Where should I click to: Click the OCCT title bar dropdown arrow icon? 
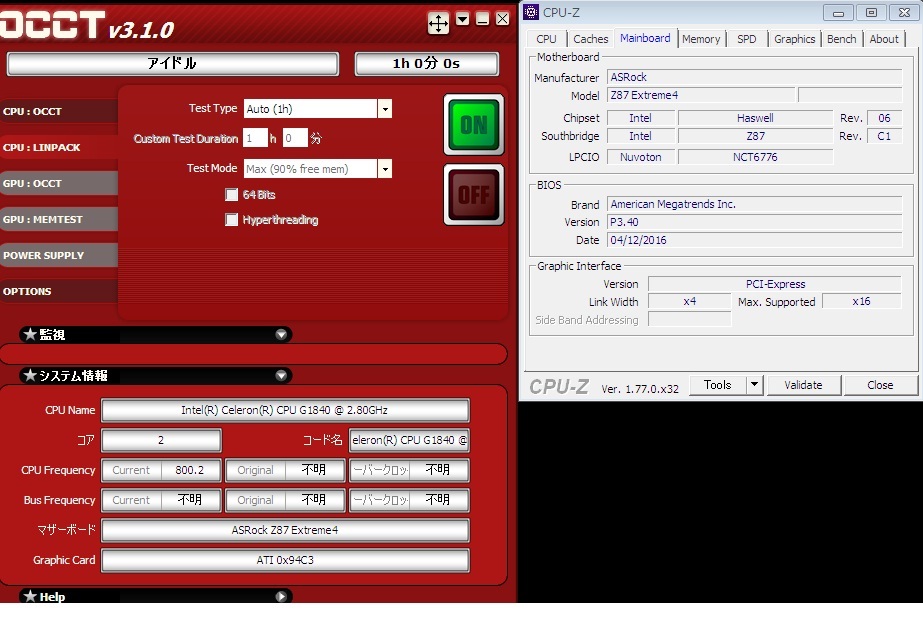tap(462, 19)
